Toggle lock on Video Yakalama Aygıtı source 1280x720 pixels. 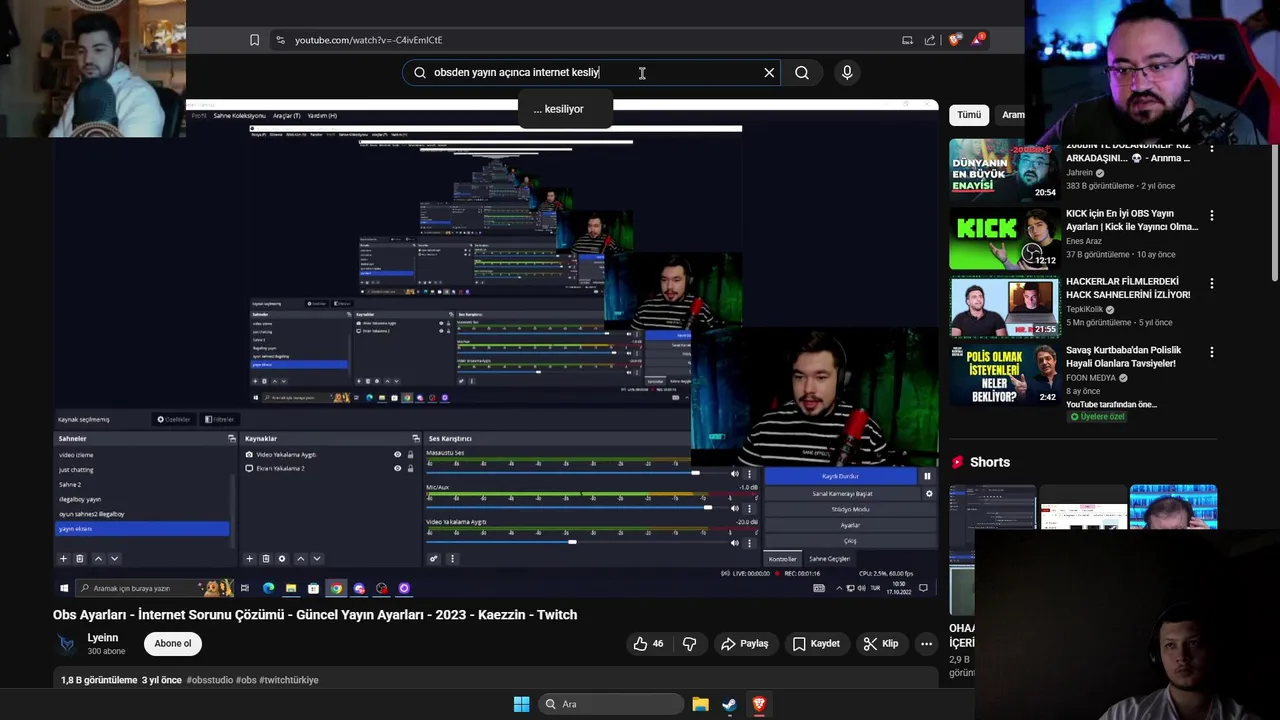[x=410, y=455]
